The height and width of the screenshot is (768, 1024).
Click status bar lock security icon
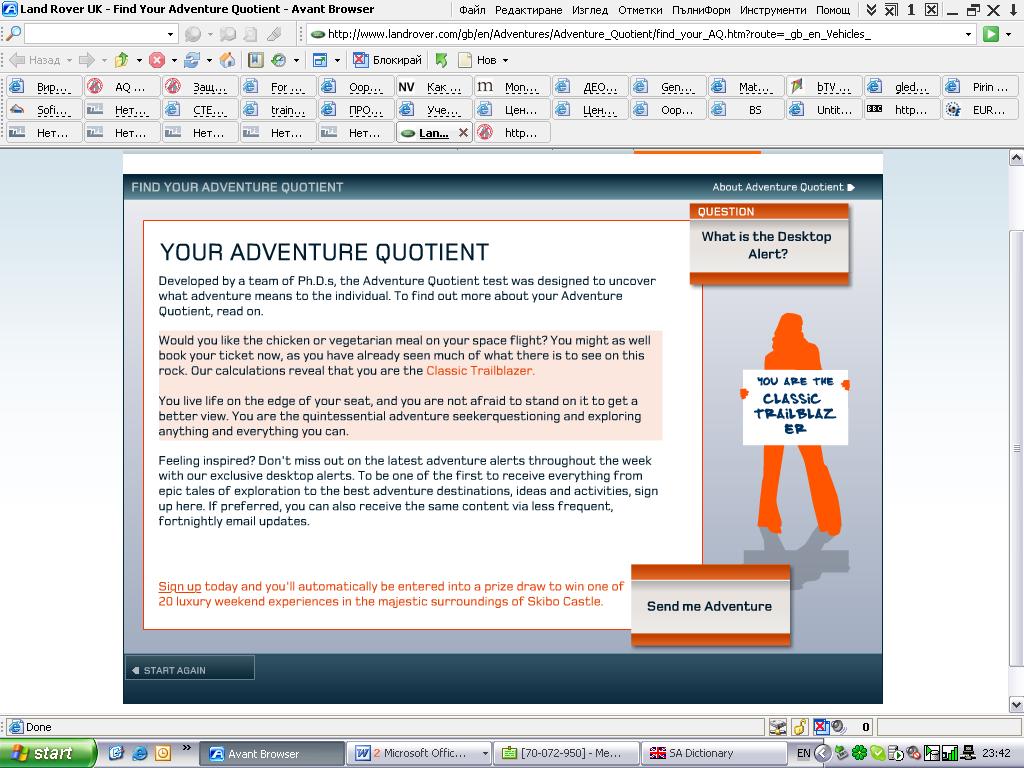(799, 727)
